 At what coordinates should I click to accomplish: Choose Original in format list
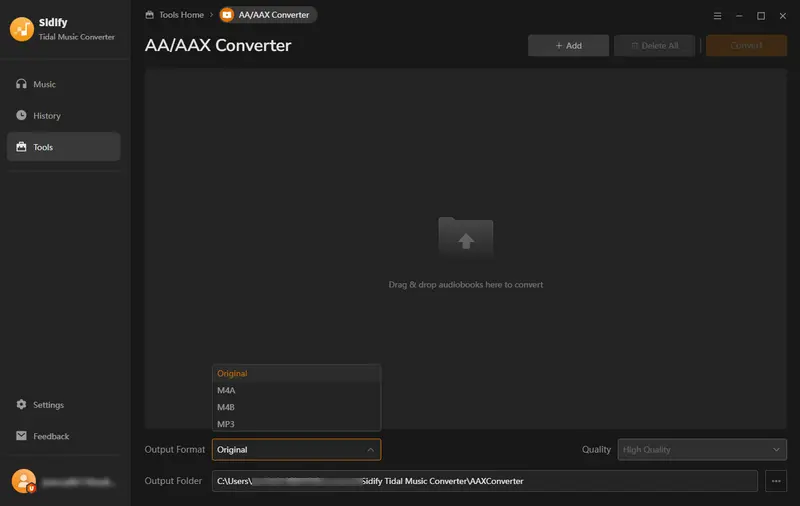click(x=296, y=373)
